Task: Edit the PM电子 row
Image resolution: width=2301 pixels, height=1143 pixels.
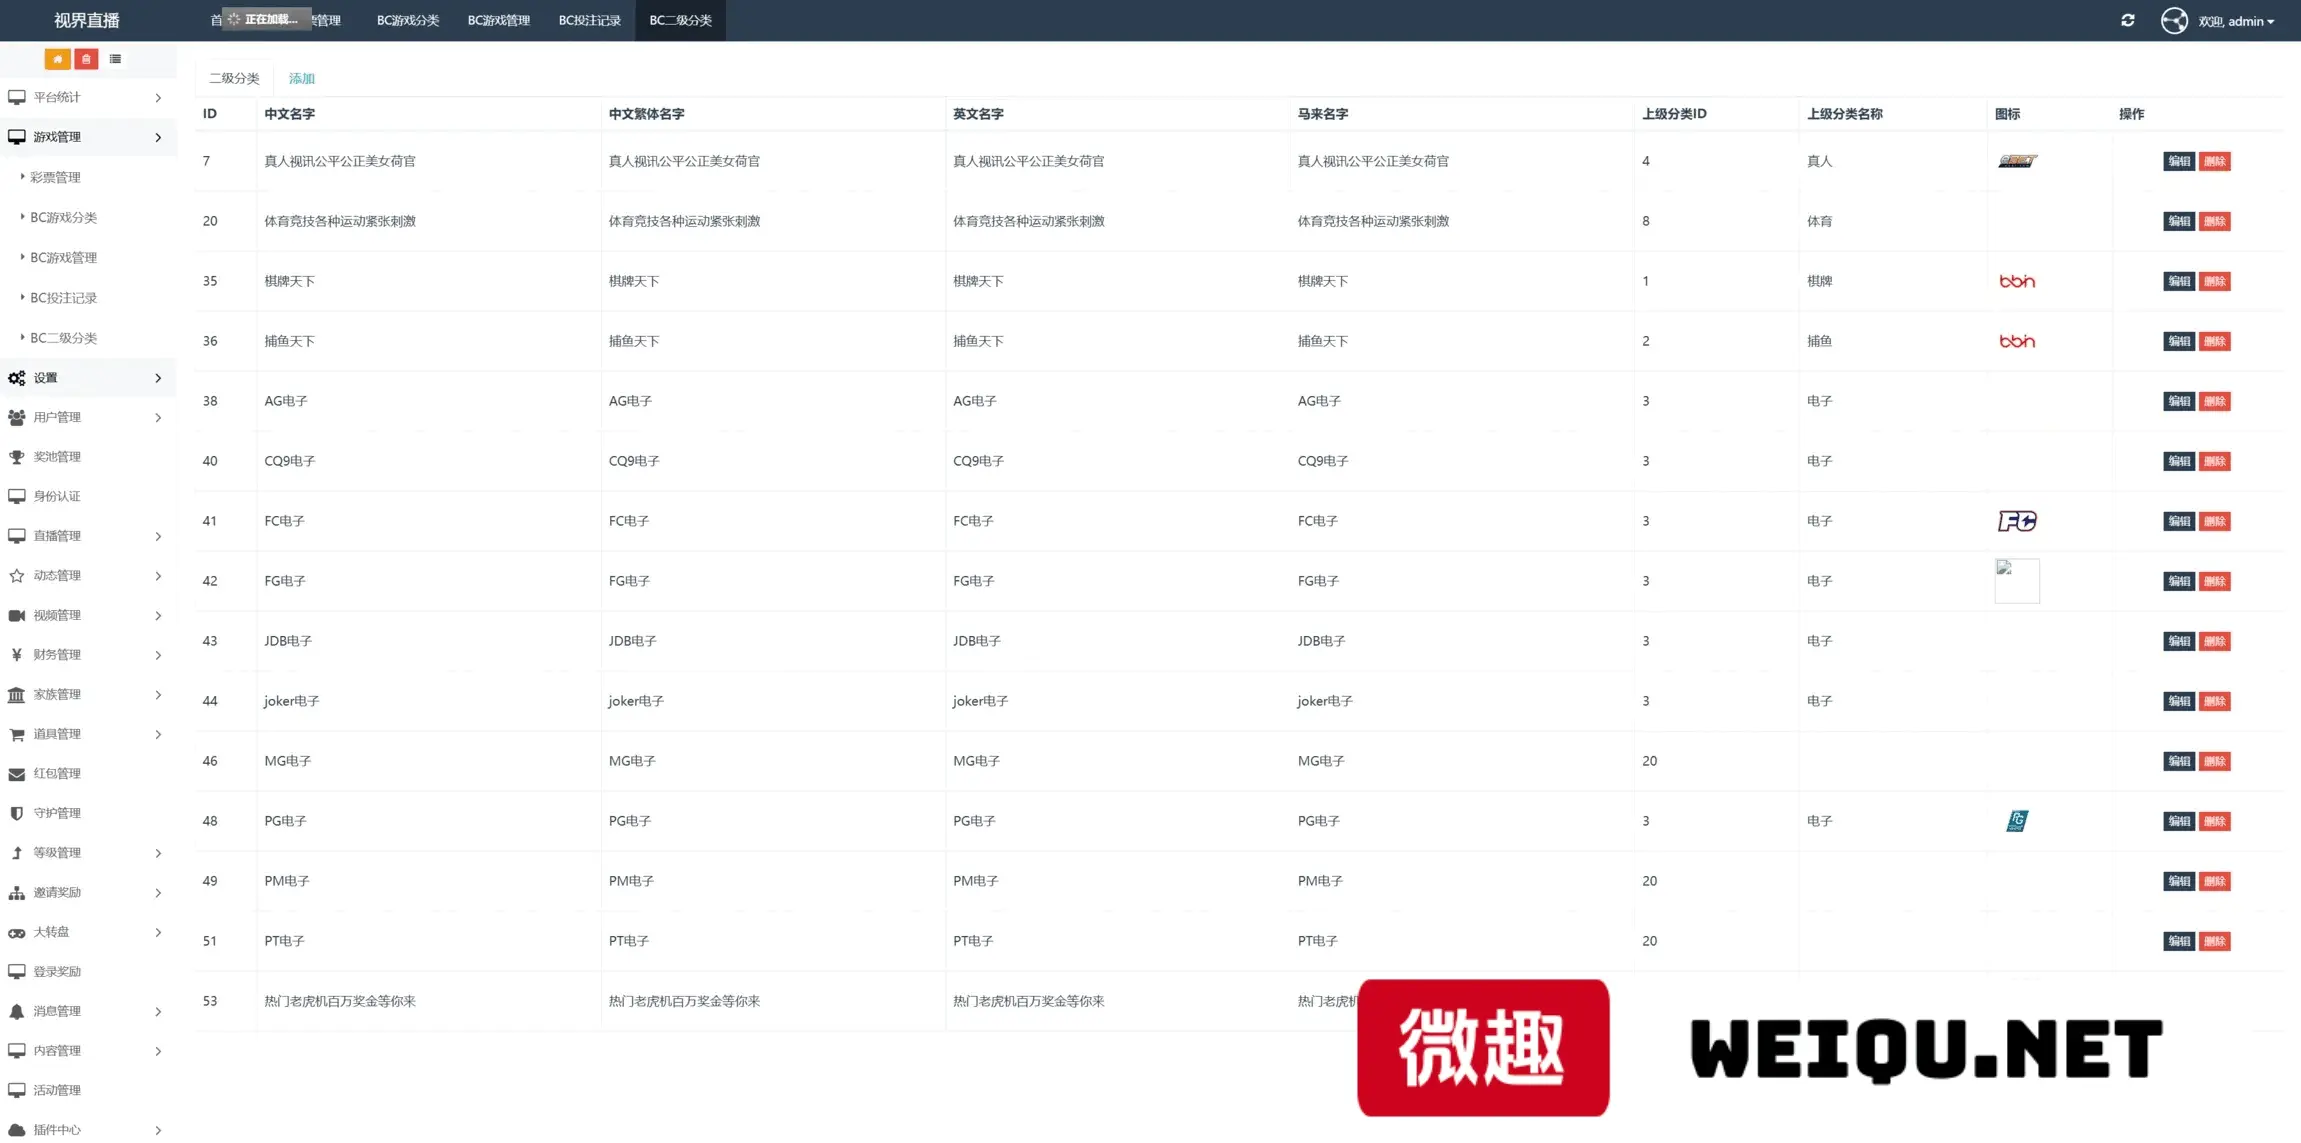Action: pos(2179,881)
